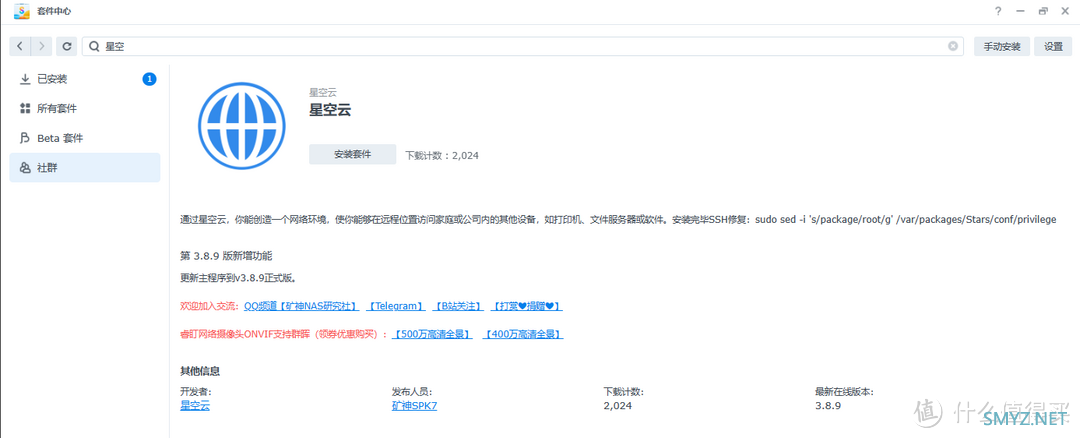Click the 下载计数：2,024 text beside install button
Image resolution: width=1080 pixels, height=438 pixels.
[442, 156]
